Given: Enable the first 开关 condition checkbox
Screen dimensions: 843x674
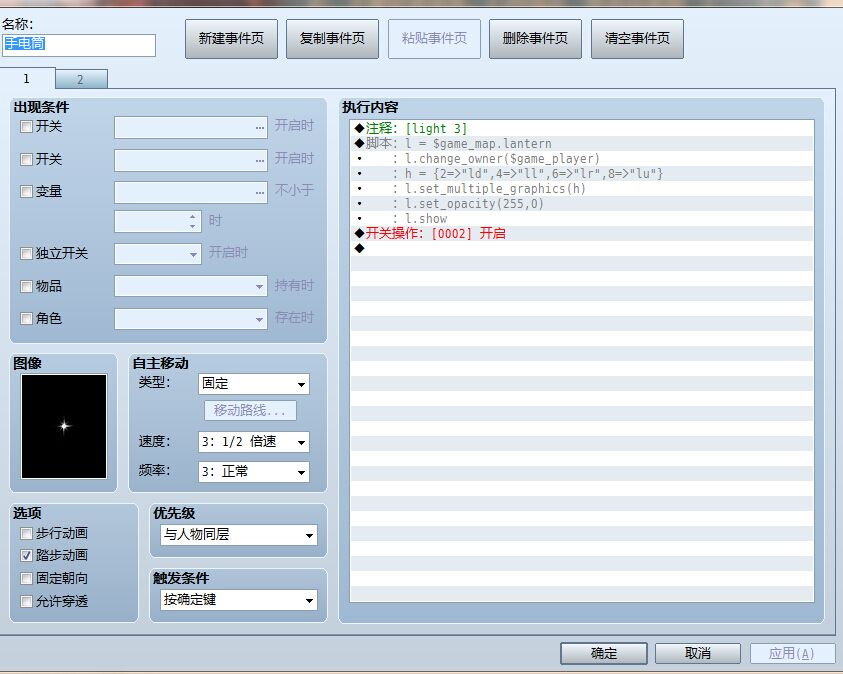Looking at the screenshot, I should (26, 127).
